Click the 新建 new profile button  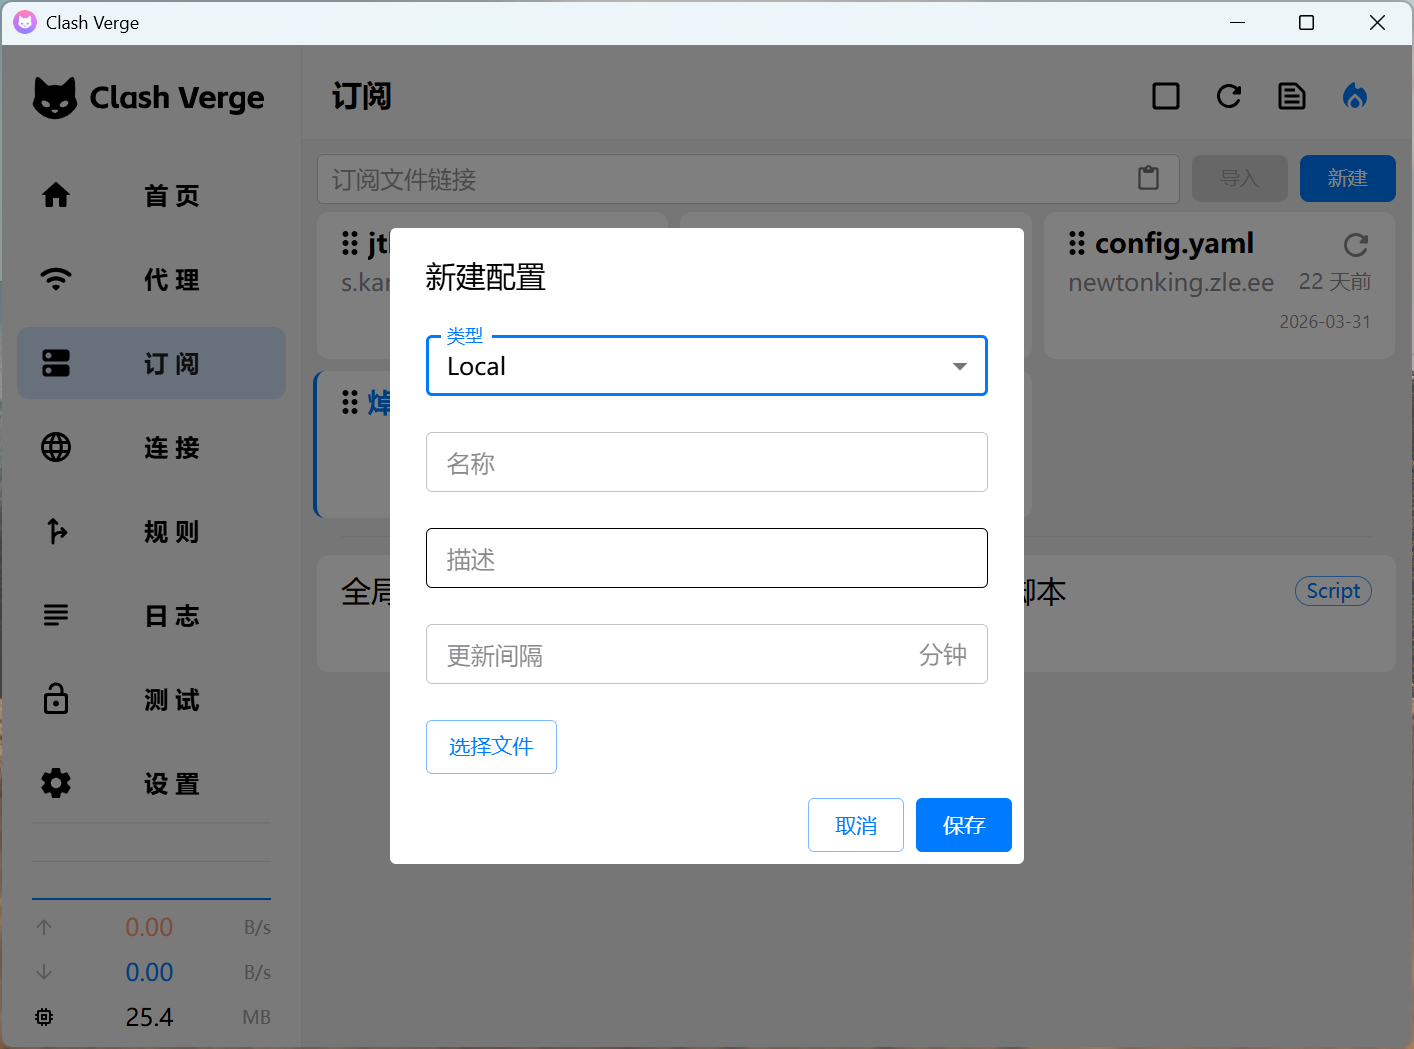1348,178
